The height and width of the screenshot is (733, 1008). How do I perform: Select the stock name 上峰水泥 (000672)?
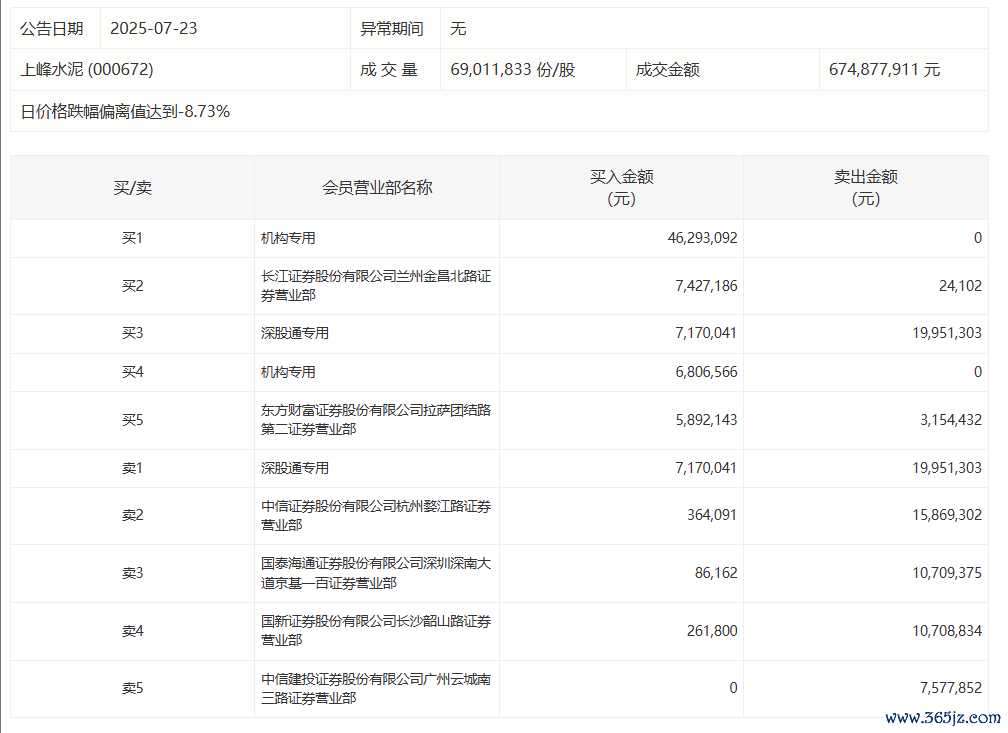(87, 70)
